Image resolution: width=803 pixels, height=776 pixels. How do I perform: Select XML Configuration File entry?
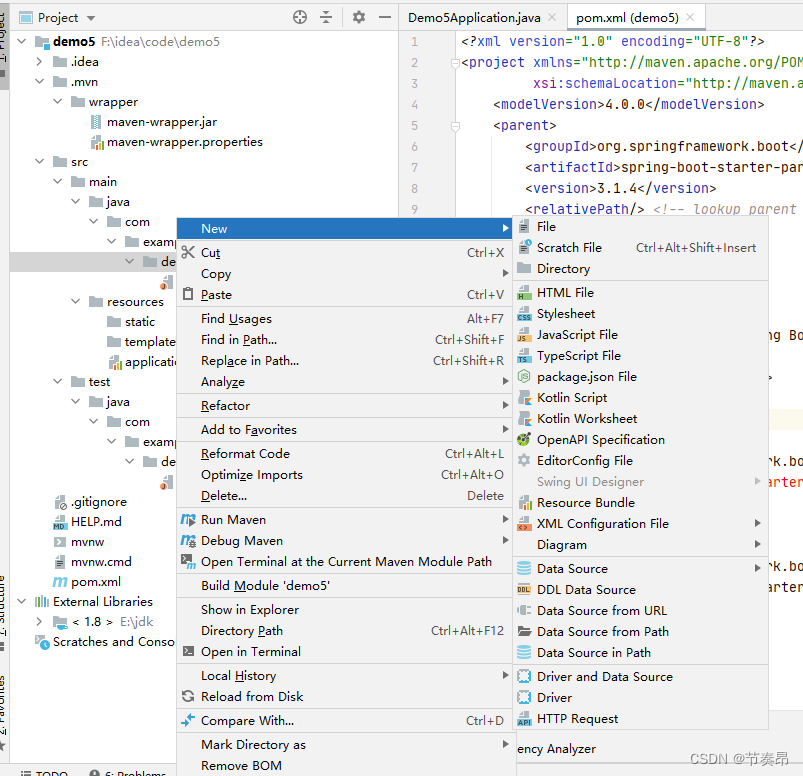[x=641, y=523]
